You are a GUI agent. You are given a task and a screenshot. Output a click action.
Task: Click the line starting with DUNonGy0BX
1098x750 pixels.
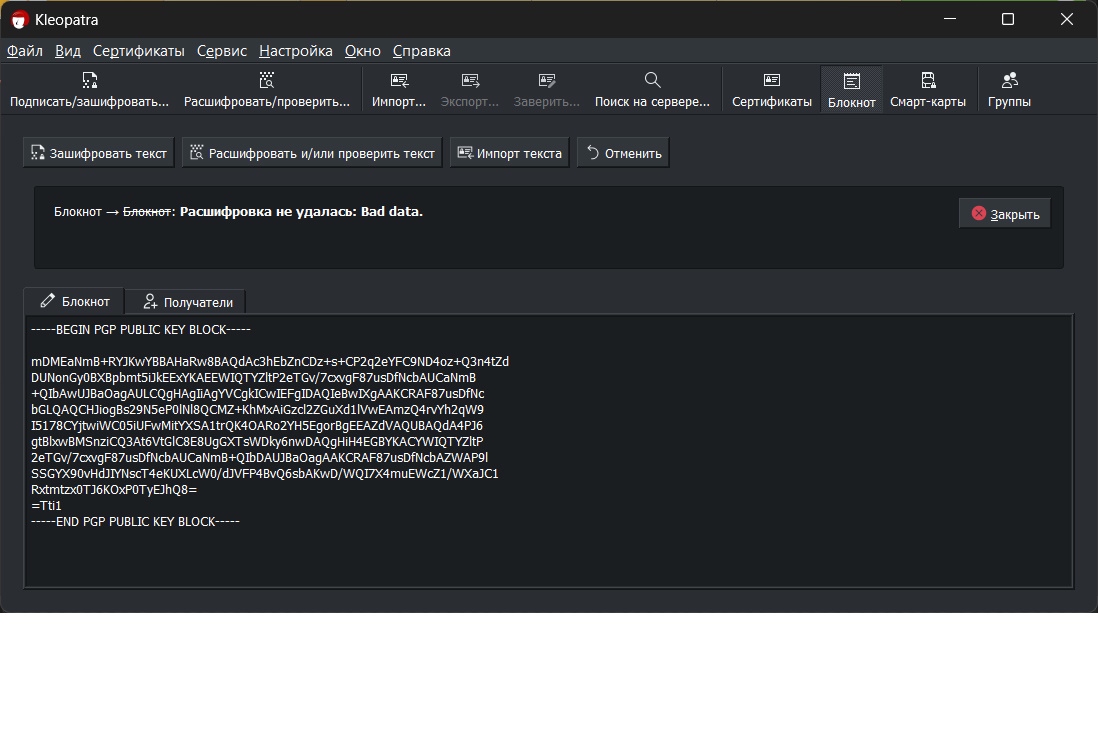[x=253, y=378]
